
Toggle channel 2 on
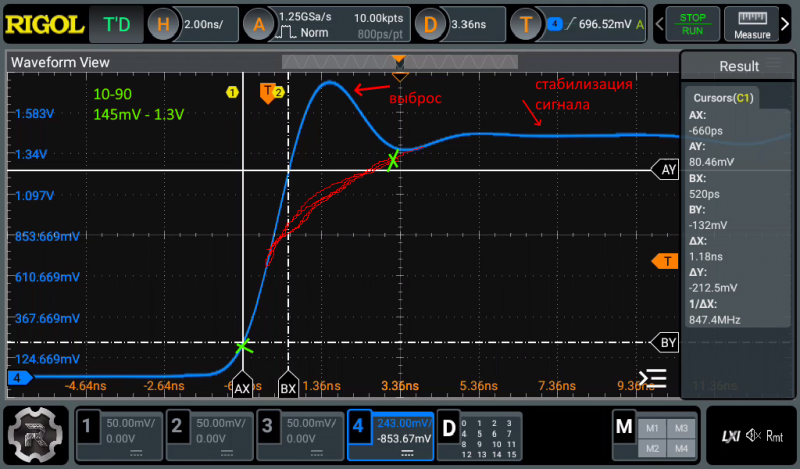point(208,436)
